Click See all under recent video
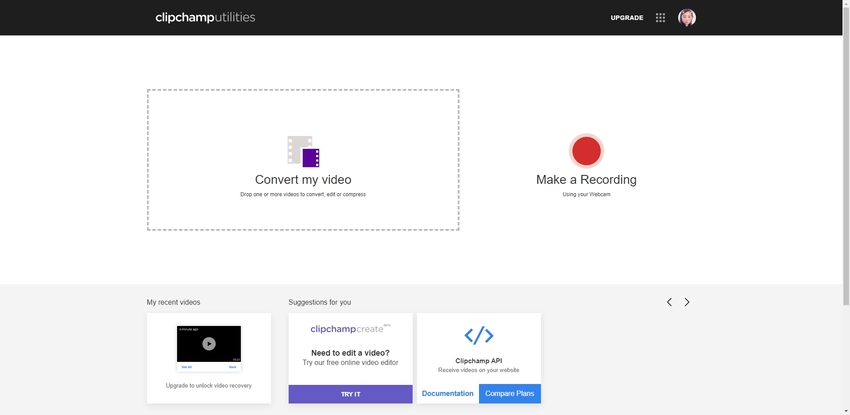 tap(186, 367)
